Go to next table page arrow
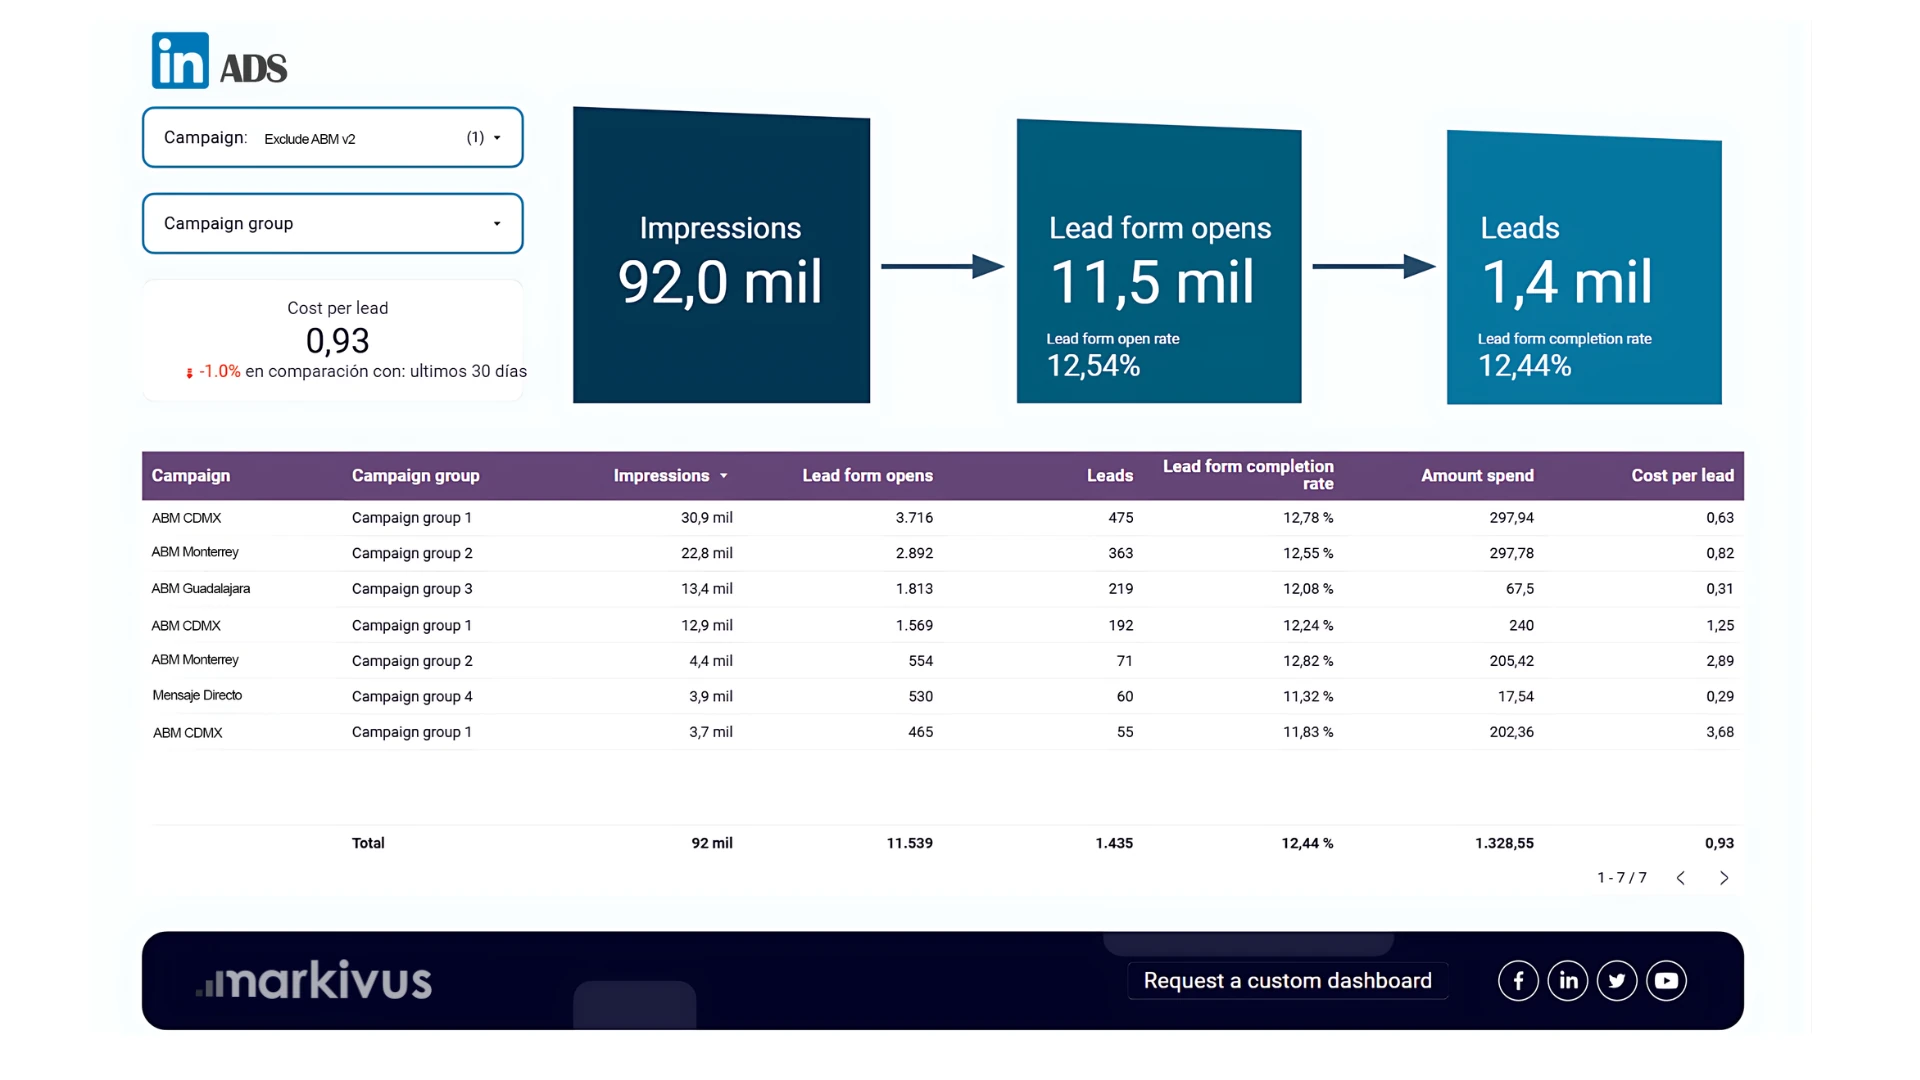The image size is (1920, 1080). [1723, 878]
